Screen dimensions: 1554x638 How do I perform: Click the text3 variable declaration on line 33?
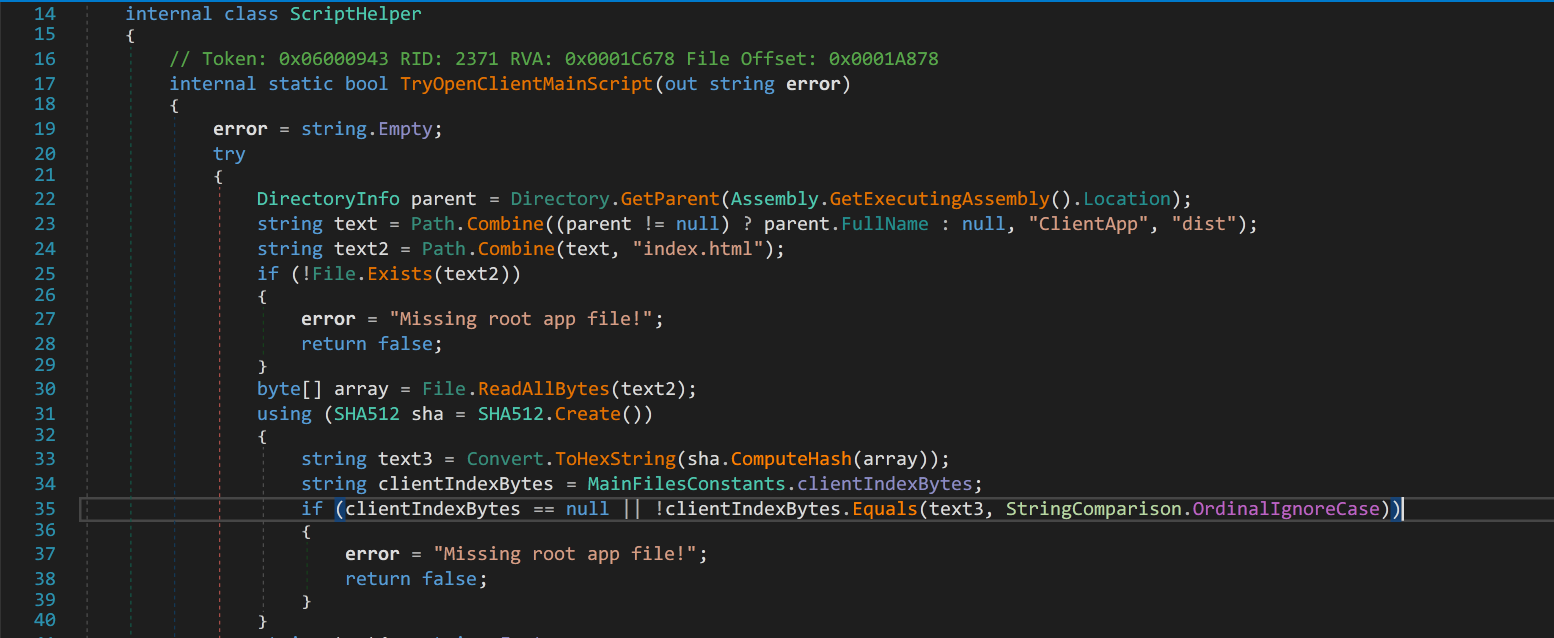[405, 459]
